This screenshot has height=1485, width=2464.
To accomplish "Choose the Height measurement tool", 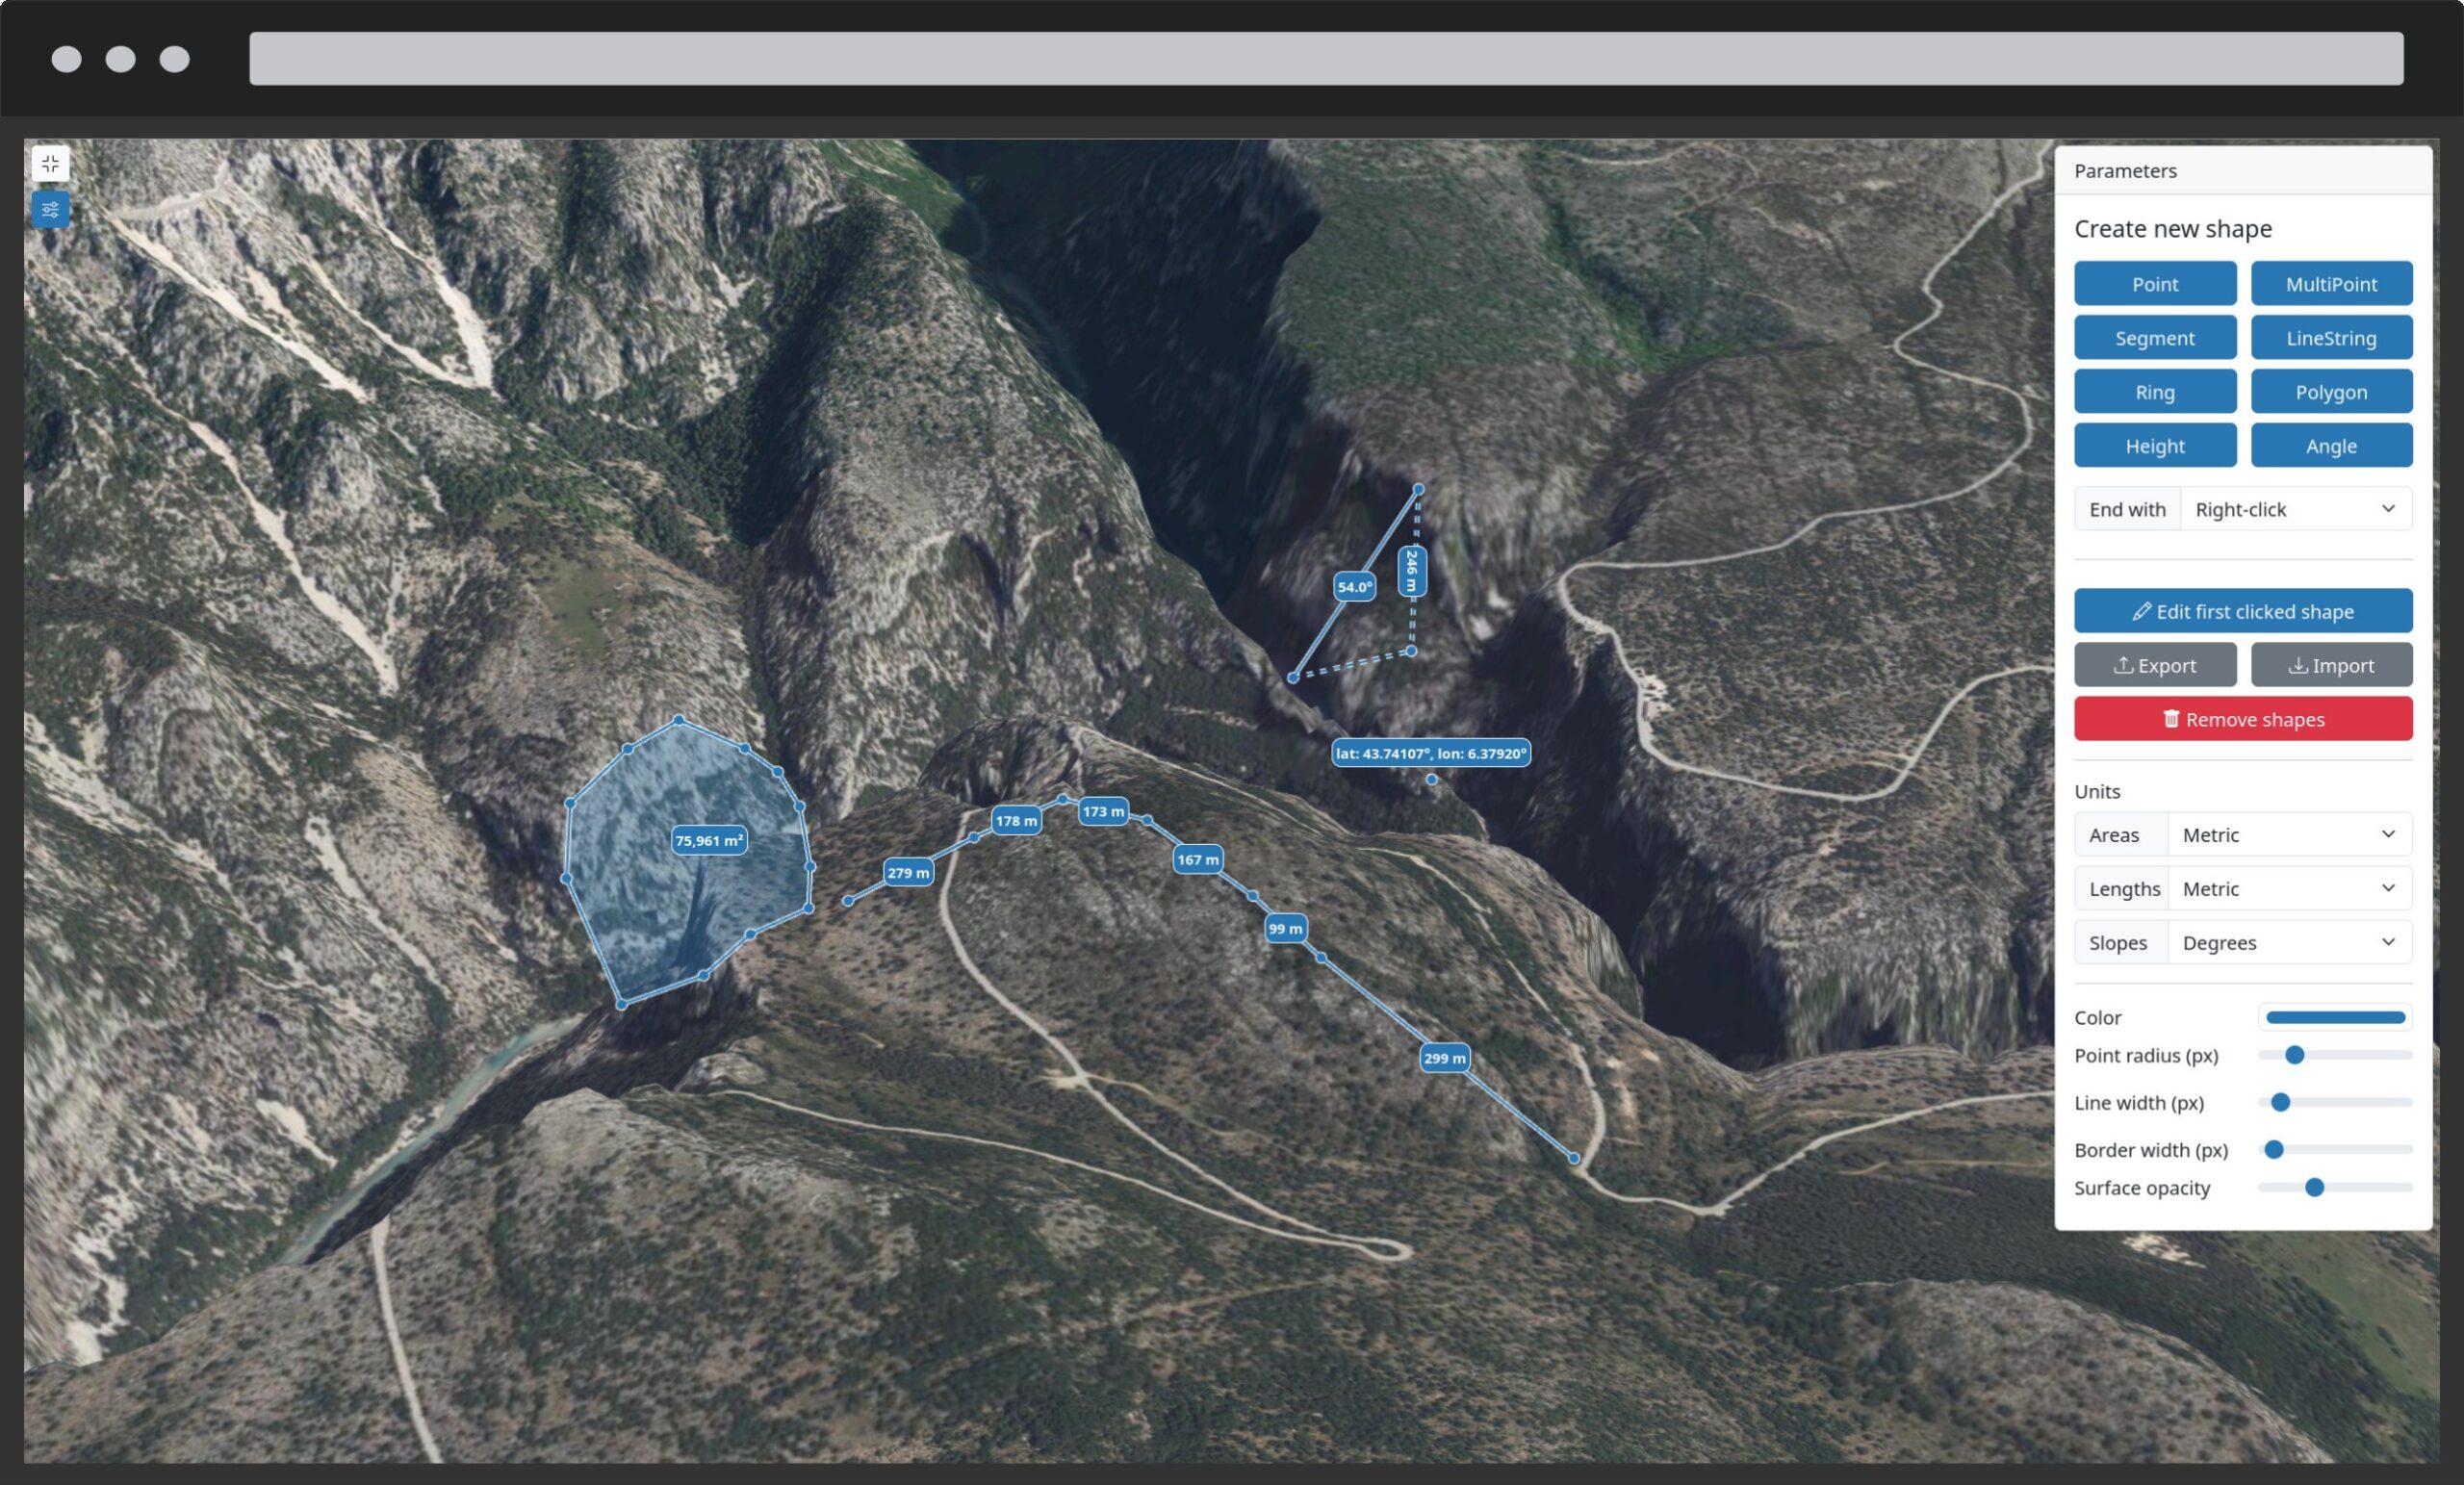I will coord(2154,446).
